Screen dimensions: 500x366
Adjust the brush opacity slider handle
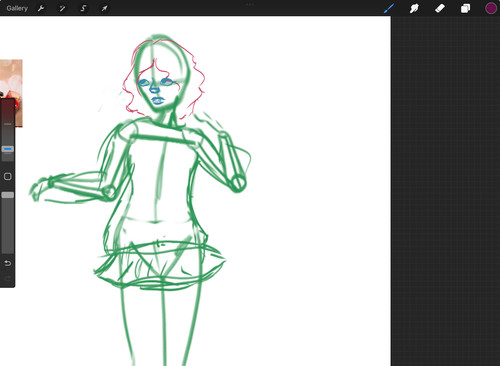point(8,195)
